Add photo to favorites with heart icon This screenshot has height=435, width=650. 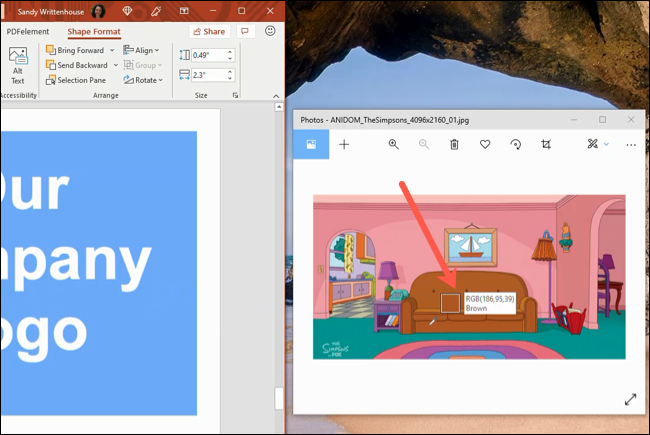tap(485, 145)
